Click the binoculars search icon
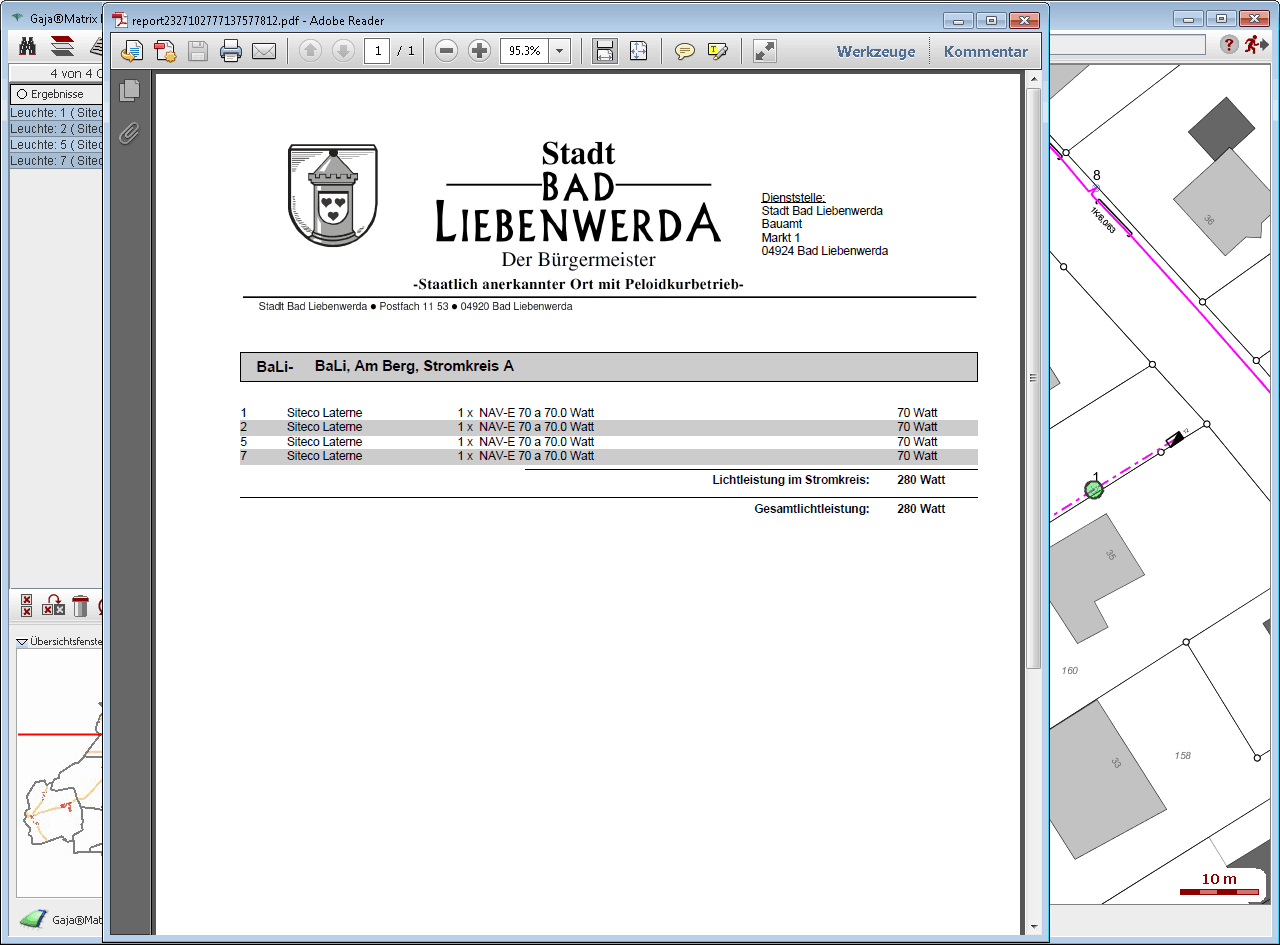Image resolution: width=1280 pixels, height=945 pixels. point(28,45)
